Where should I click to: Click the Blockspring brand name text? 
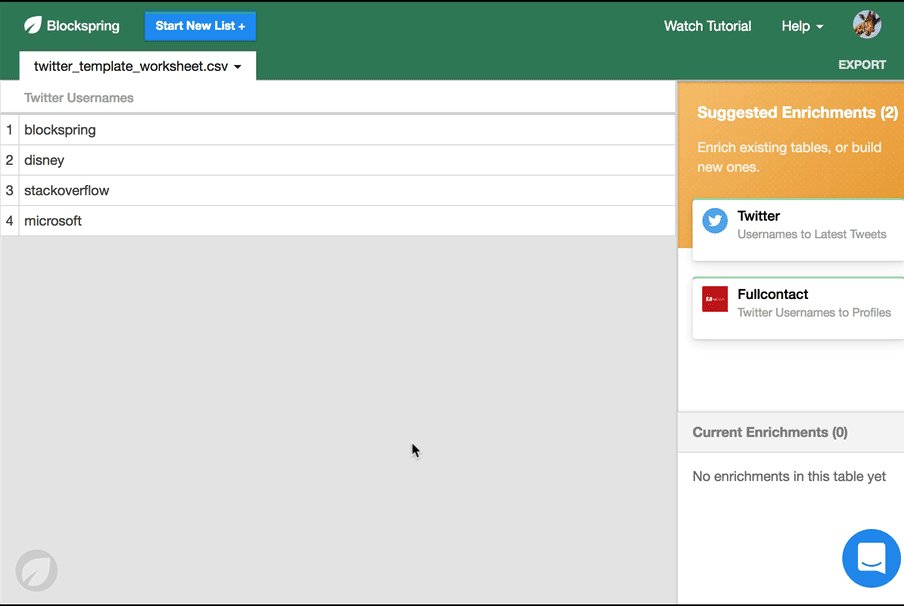click(83, 26)
